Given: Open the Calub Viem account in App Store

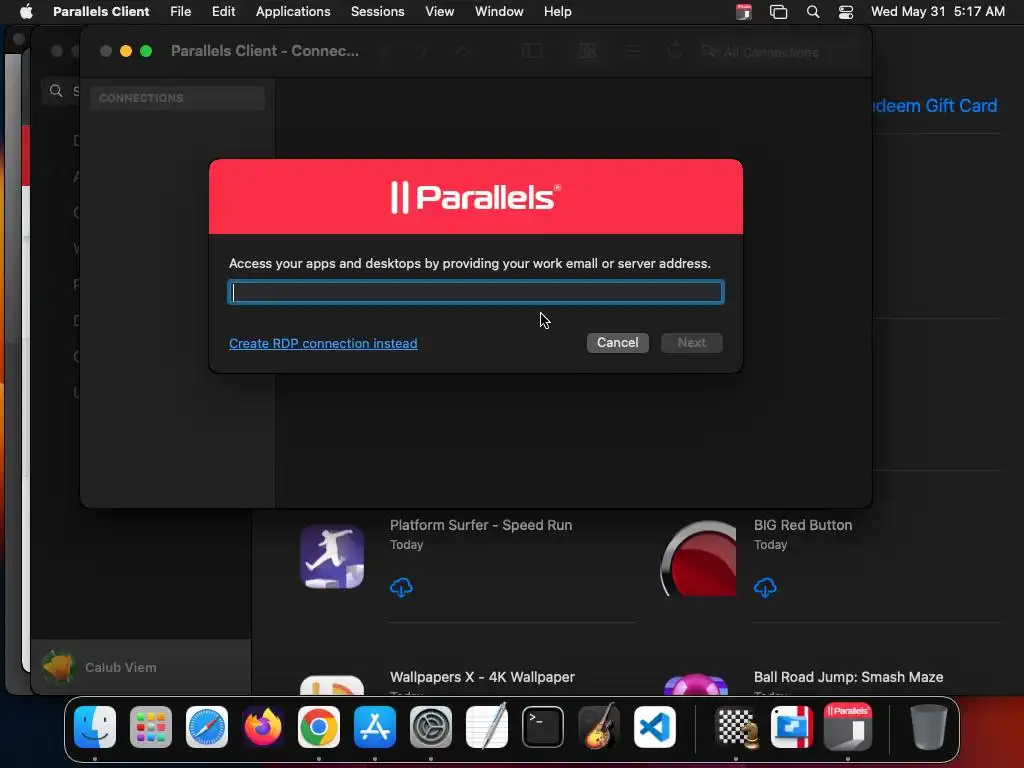Looking at the screenshot, I should 140,667.
